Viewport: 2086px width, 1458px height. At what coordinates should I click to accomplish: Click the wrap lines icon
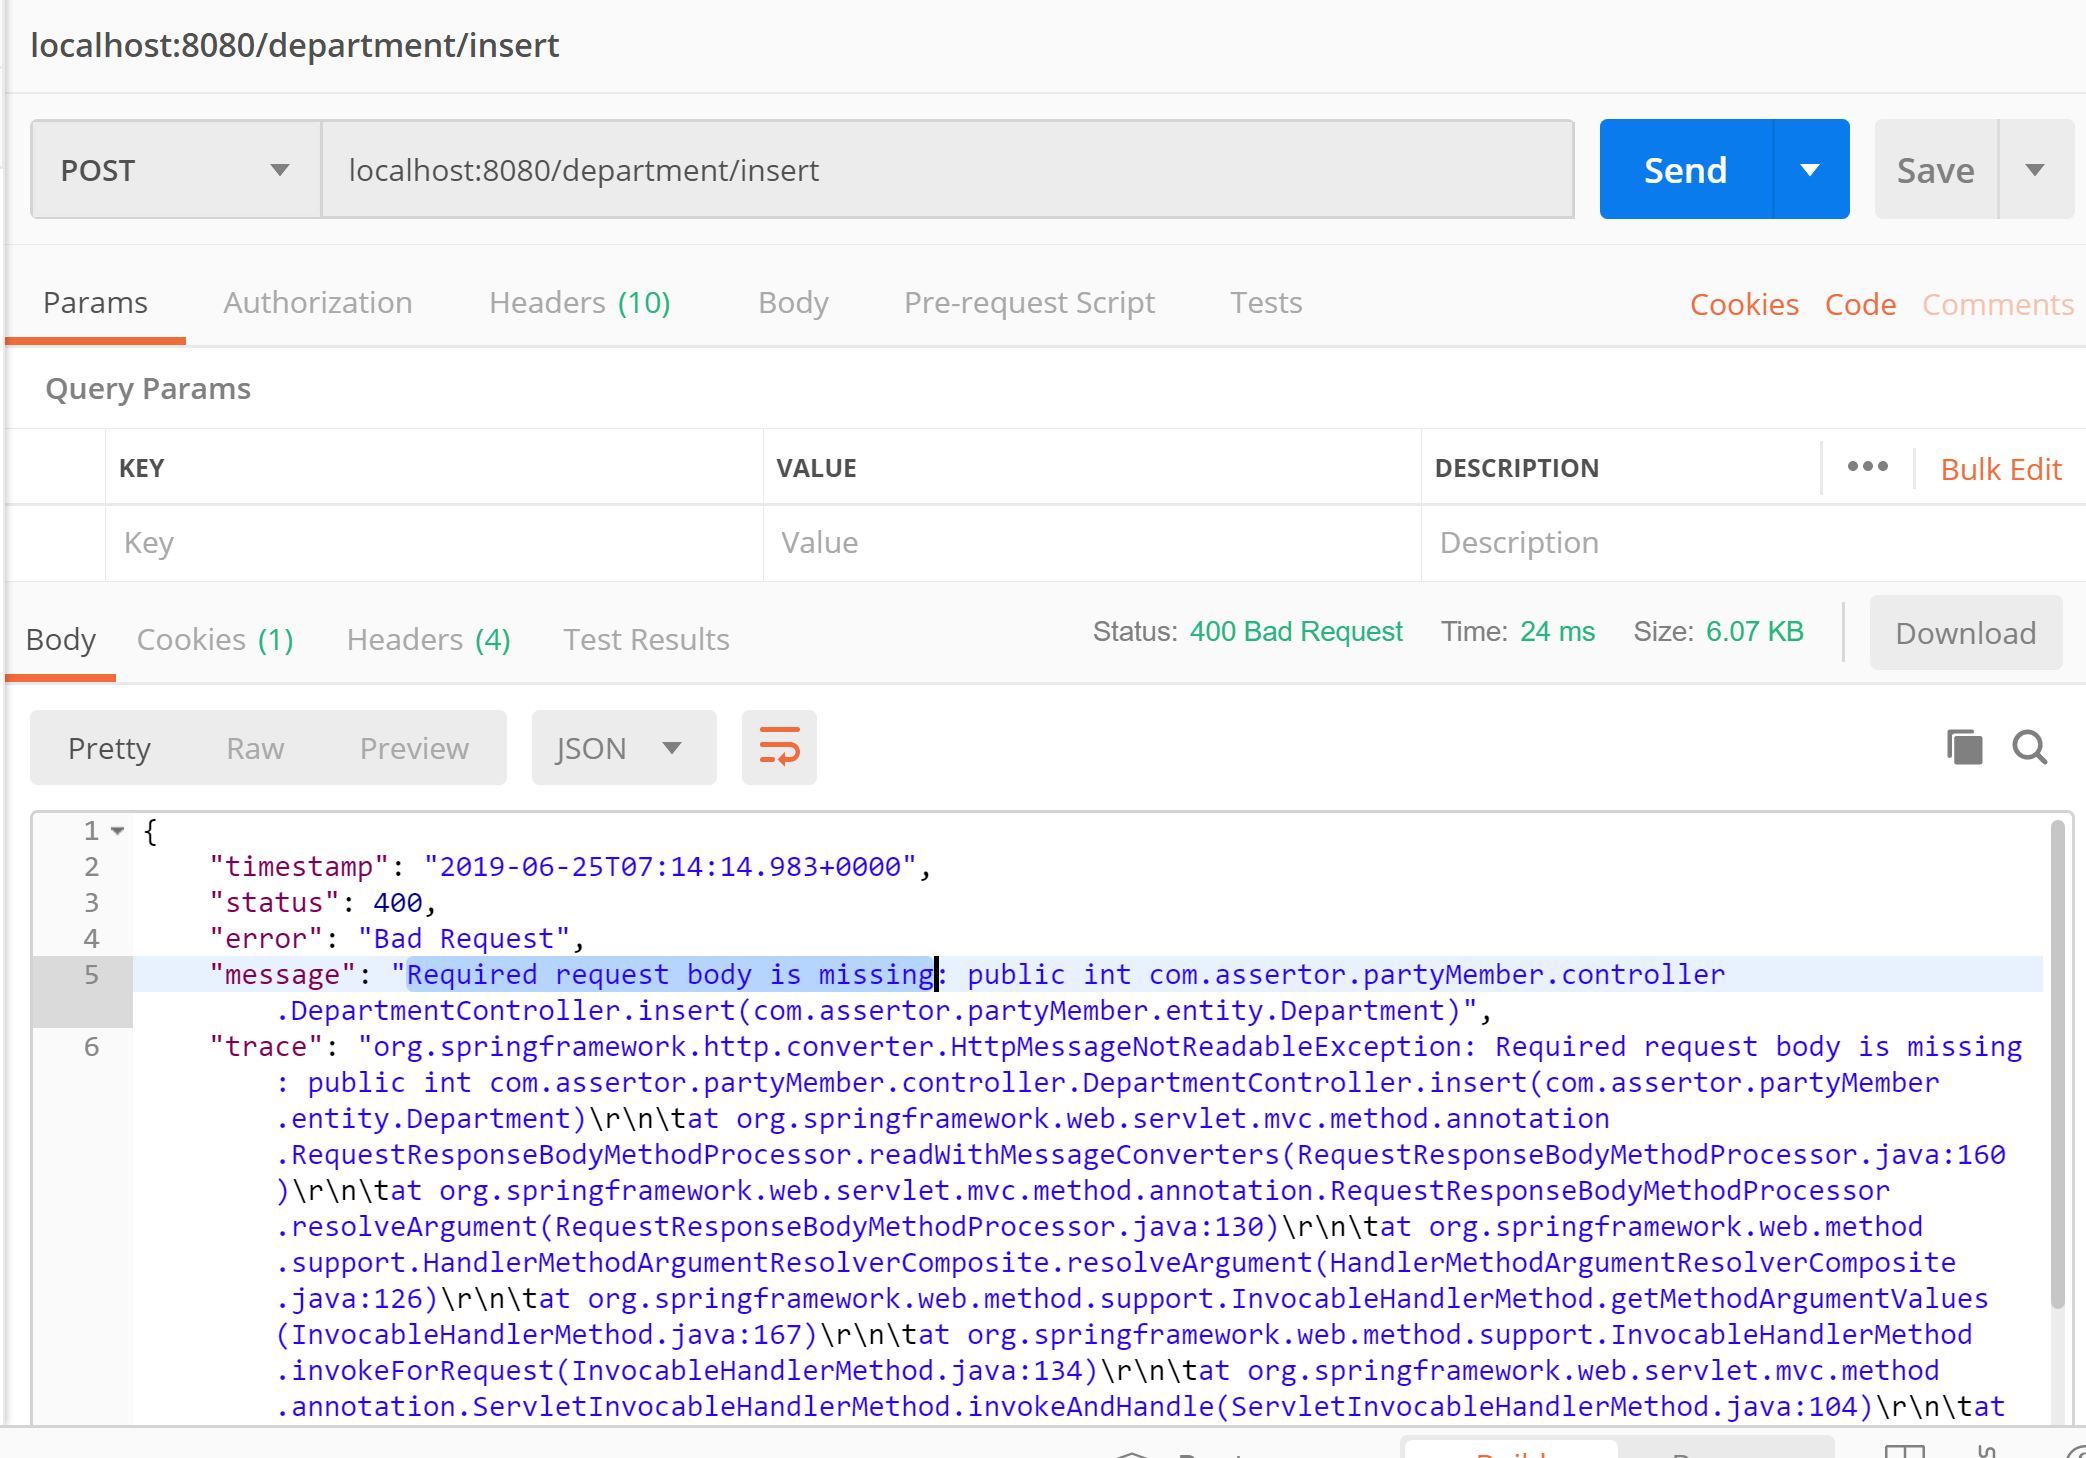[x=779, y=747]
